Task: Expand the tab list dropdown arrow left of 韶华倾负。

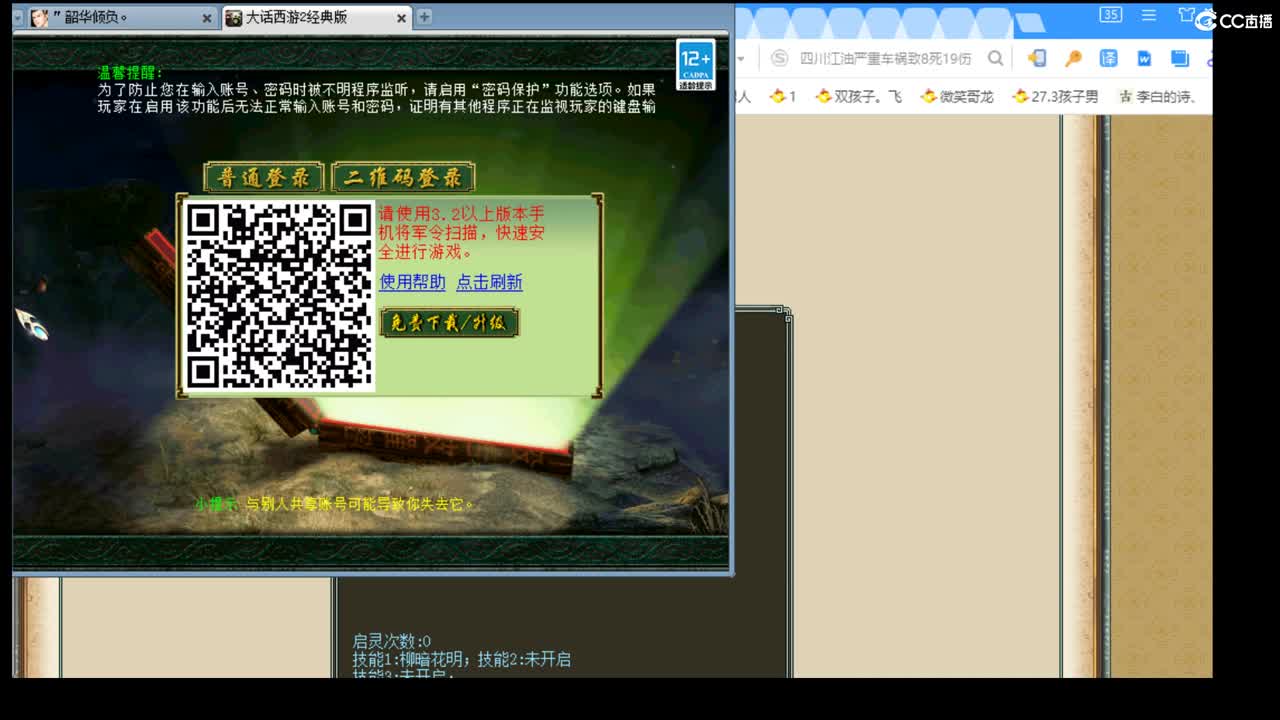Action: 18,18
